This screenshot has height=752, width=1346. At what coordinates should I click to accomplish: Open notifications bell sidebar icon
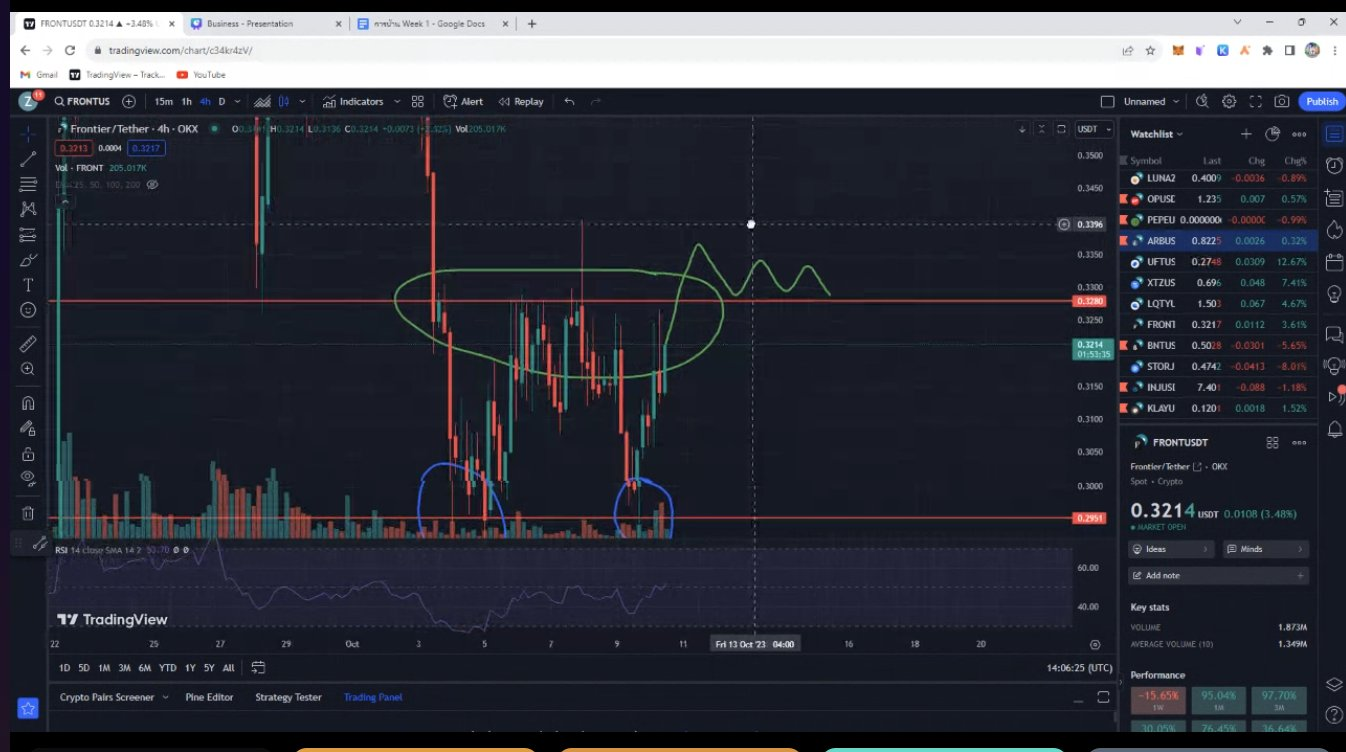pyautogui.click(x=1334, y=429)
